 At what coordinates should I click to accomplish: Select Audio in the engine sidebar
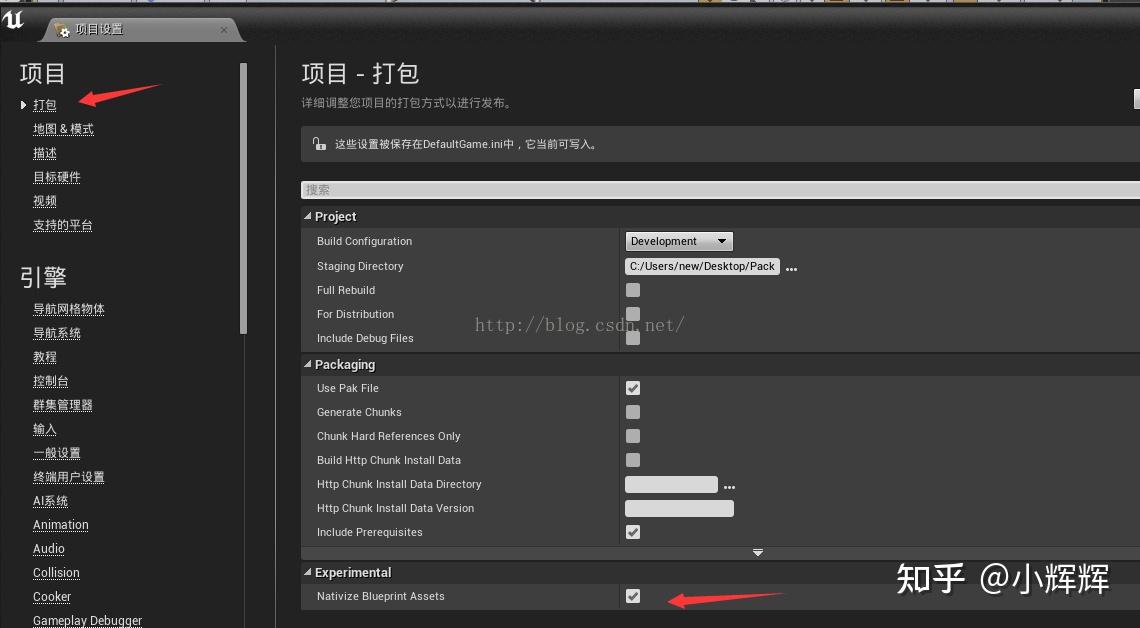click(x=48, y=548)
